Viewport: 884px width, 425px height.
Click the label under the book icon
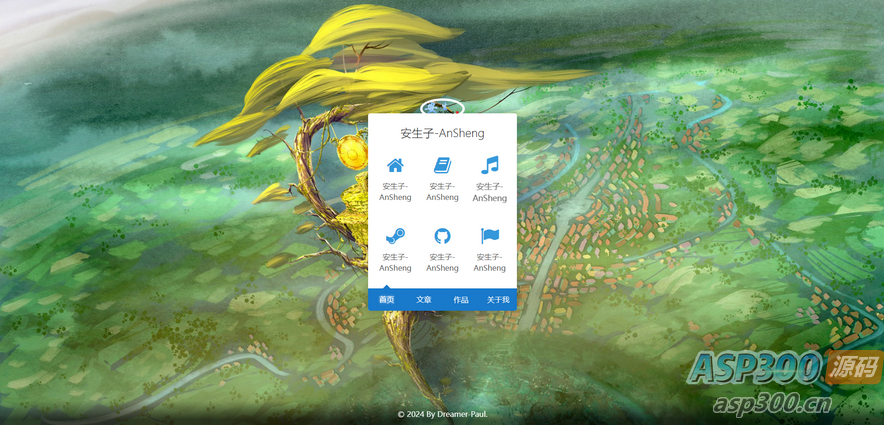[443, 192]
